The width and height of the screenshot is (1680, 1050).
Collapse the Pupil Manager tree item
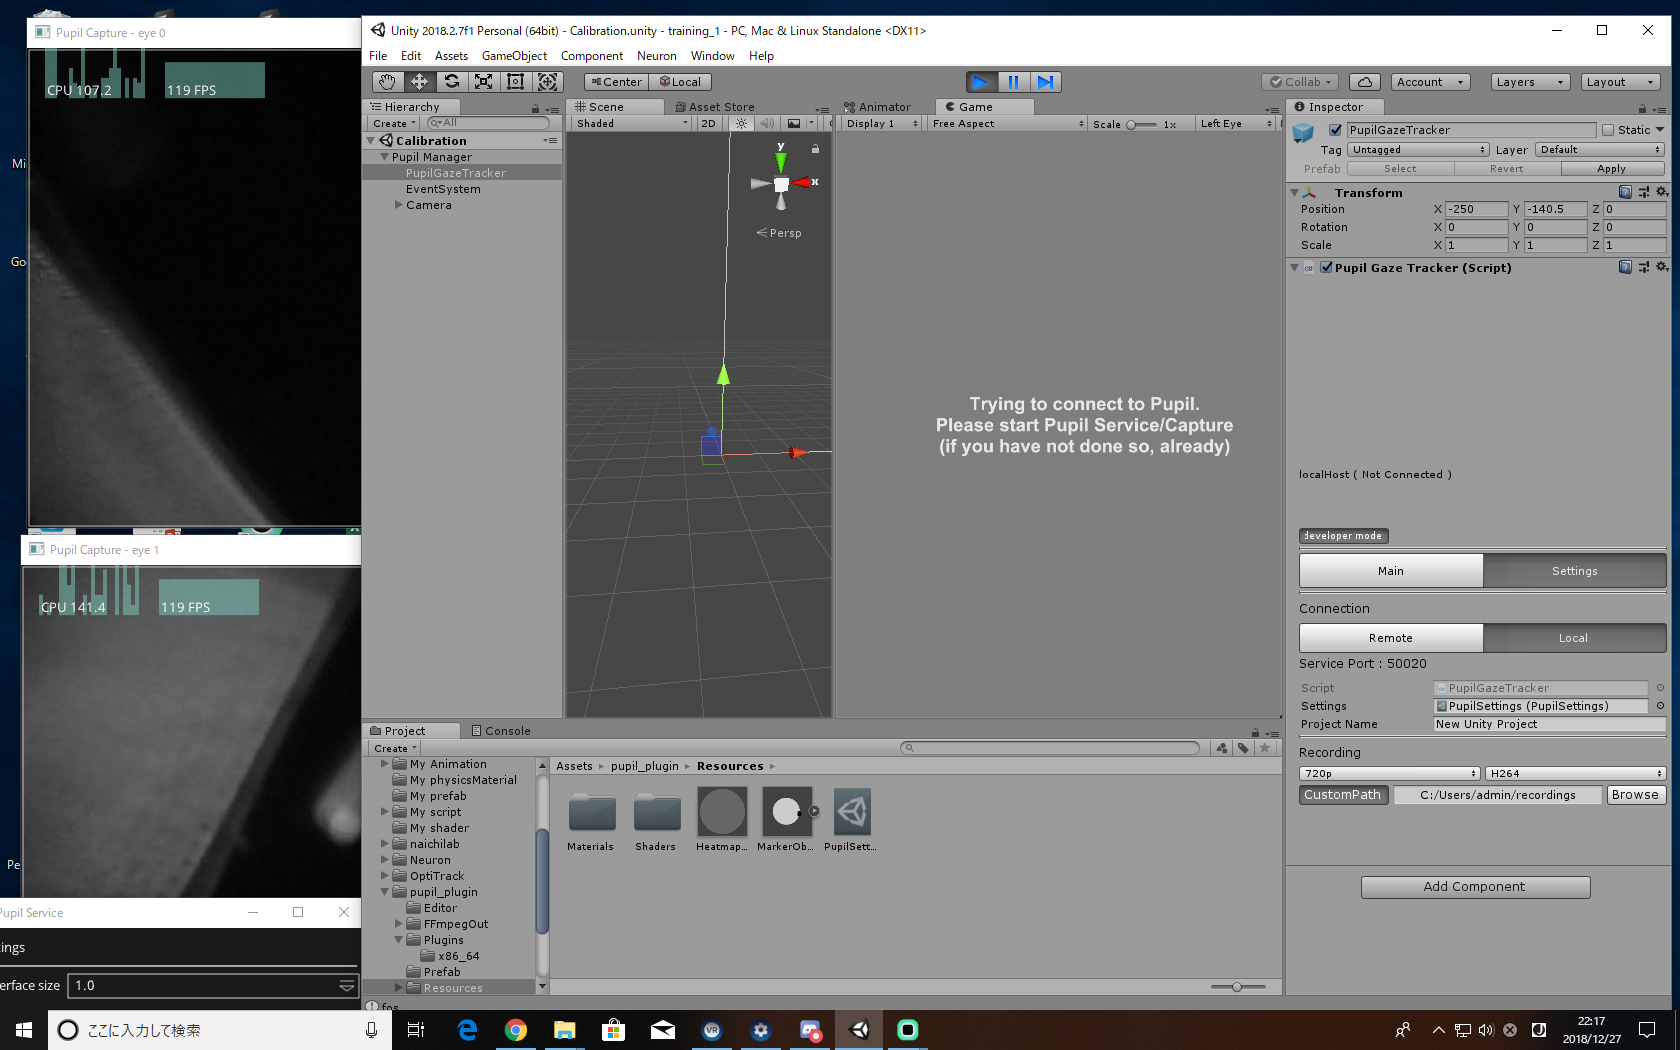pos(384,157)
